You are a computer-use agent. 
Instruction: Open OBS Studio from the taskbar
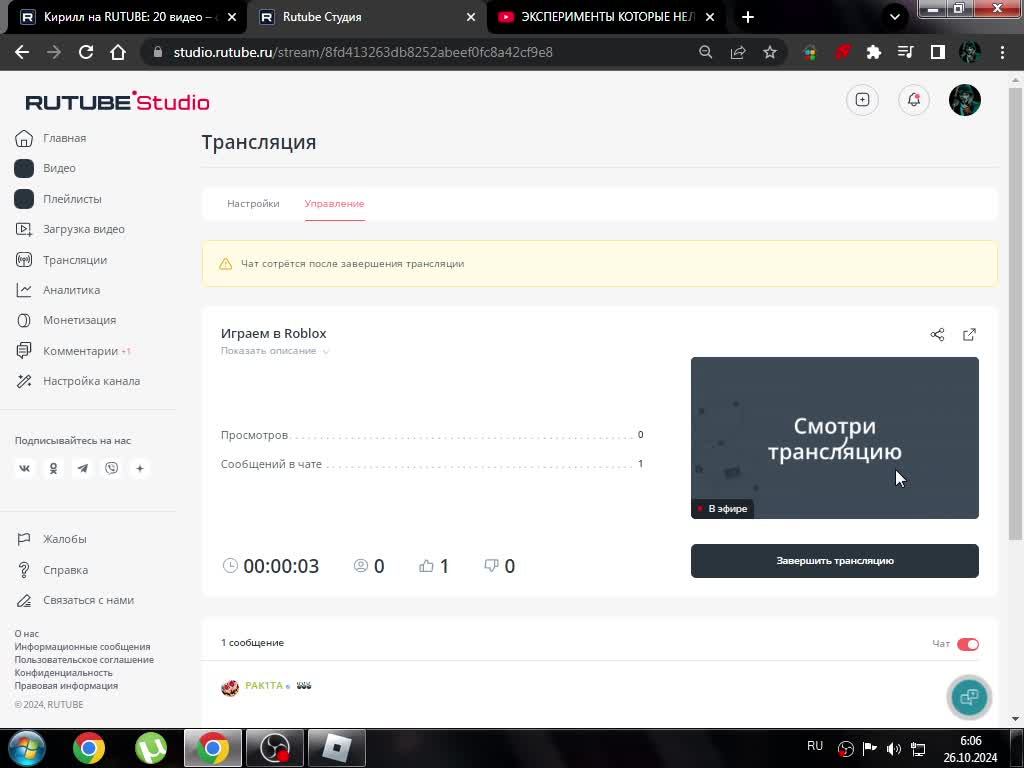[x=274, y=748]
